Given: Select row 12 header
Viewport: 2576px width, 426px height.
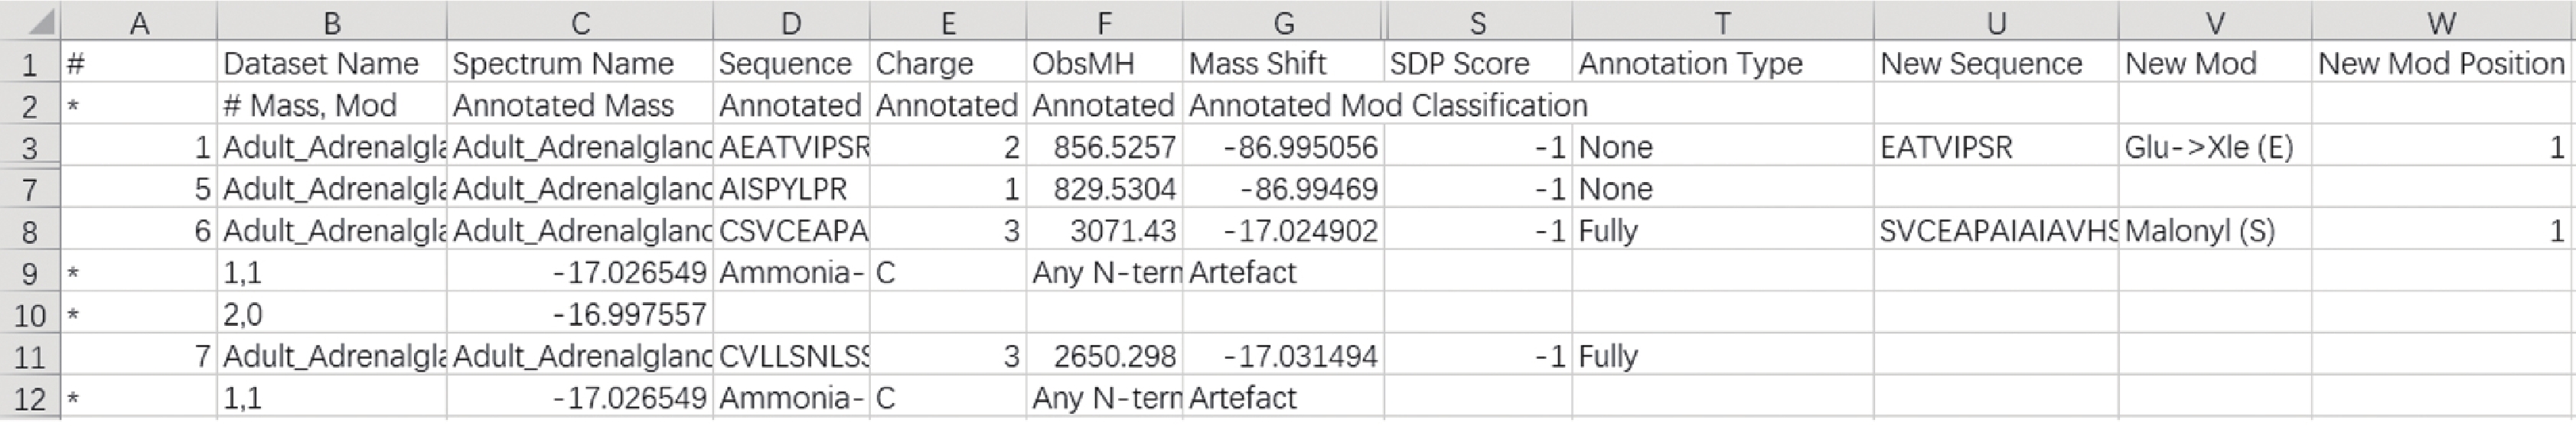Looking at the screenshot, I should click(30, 398).
